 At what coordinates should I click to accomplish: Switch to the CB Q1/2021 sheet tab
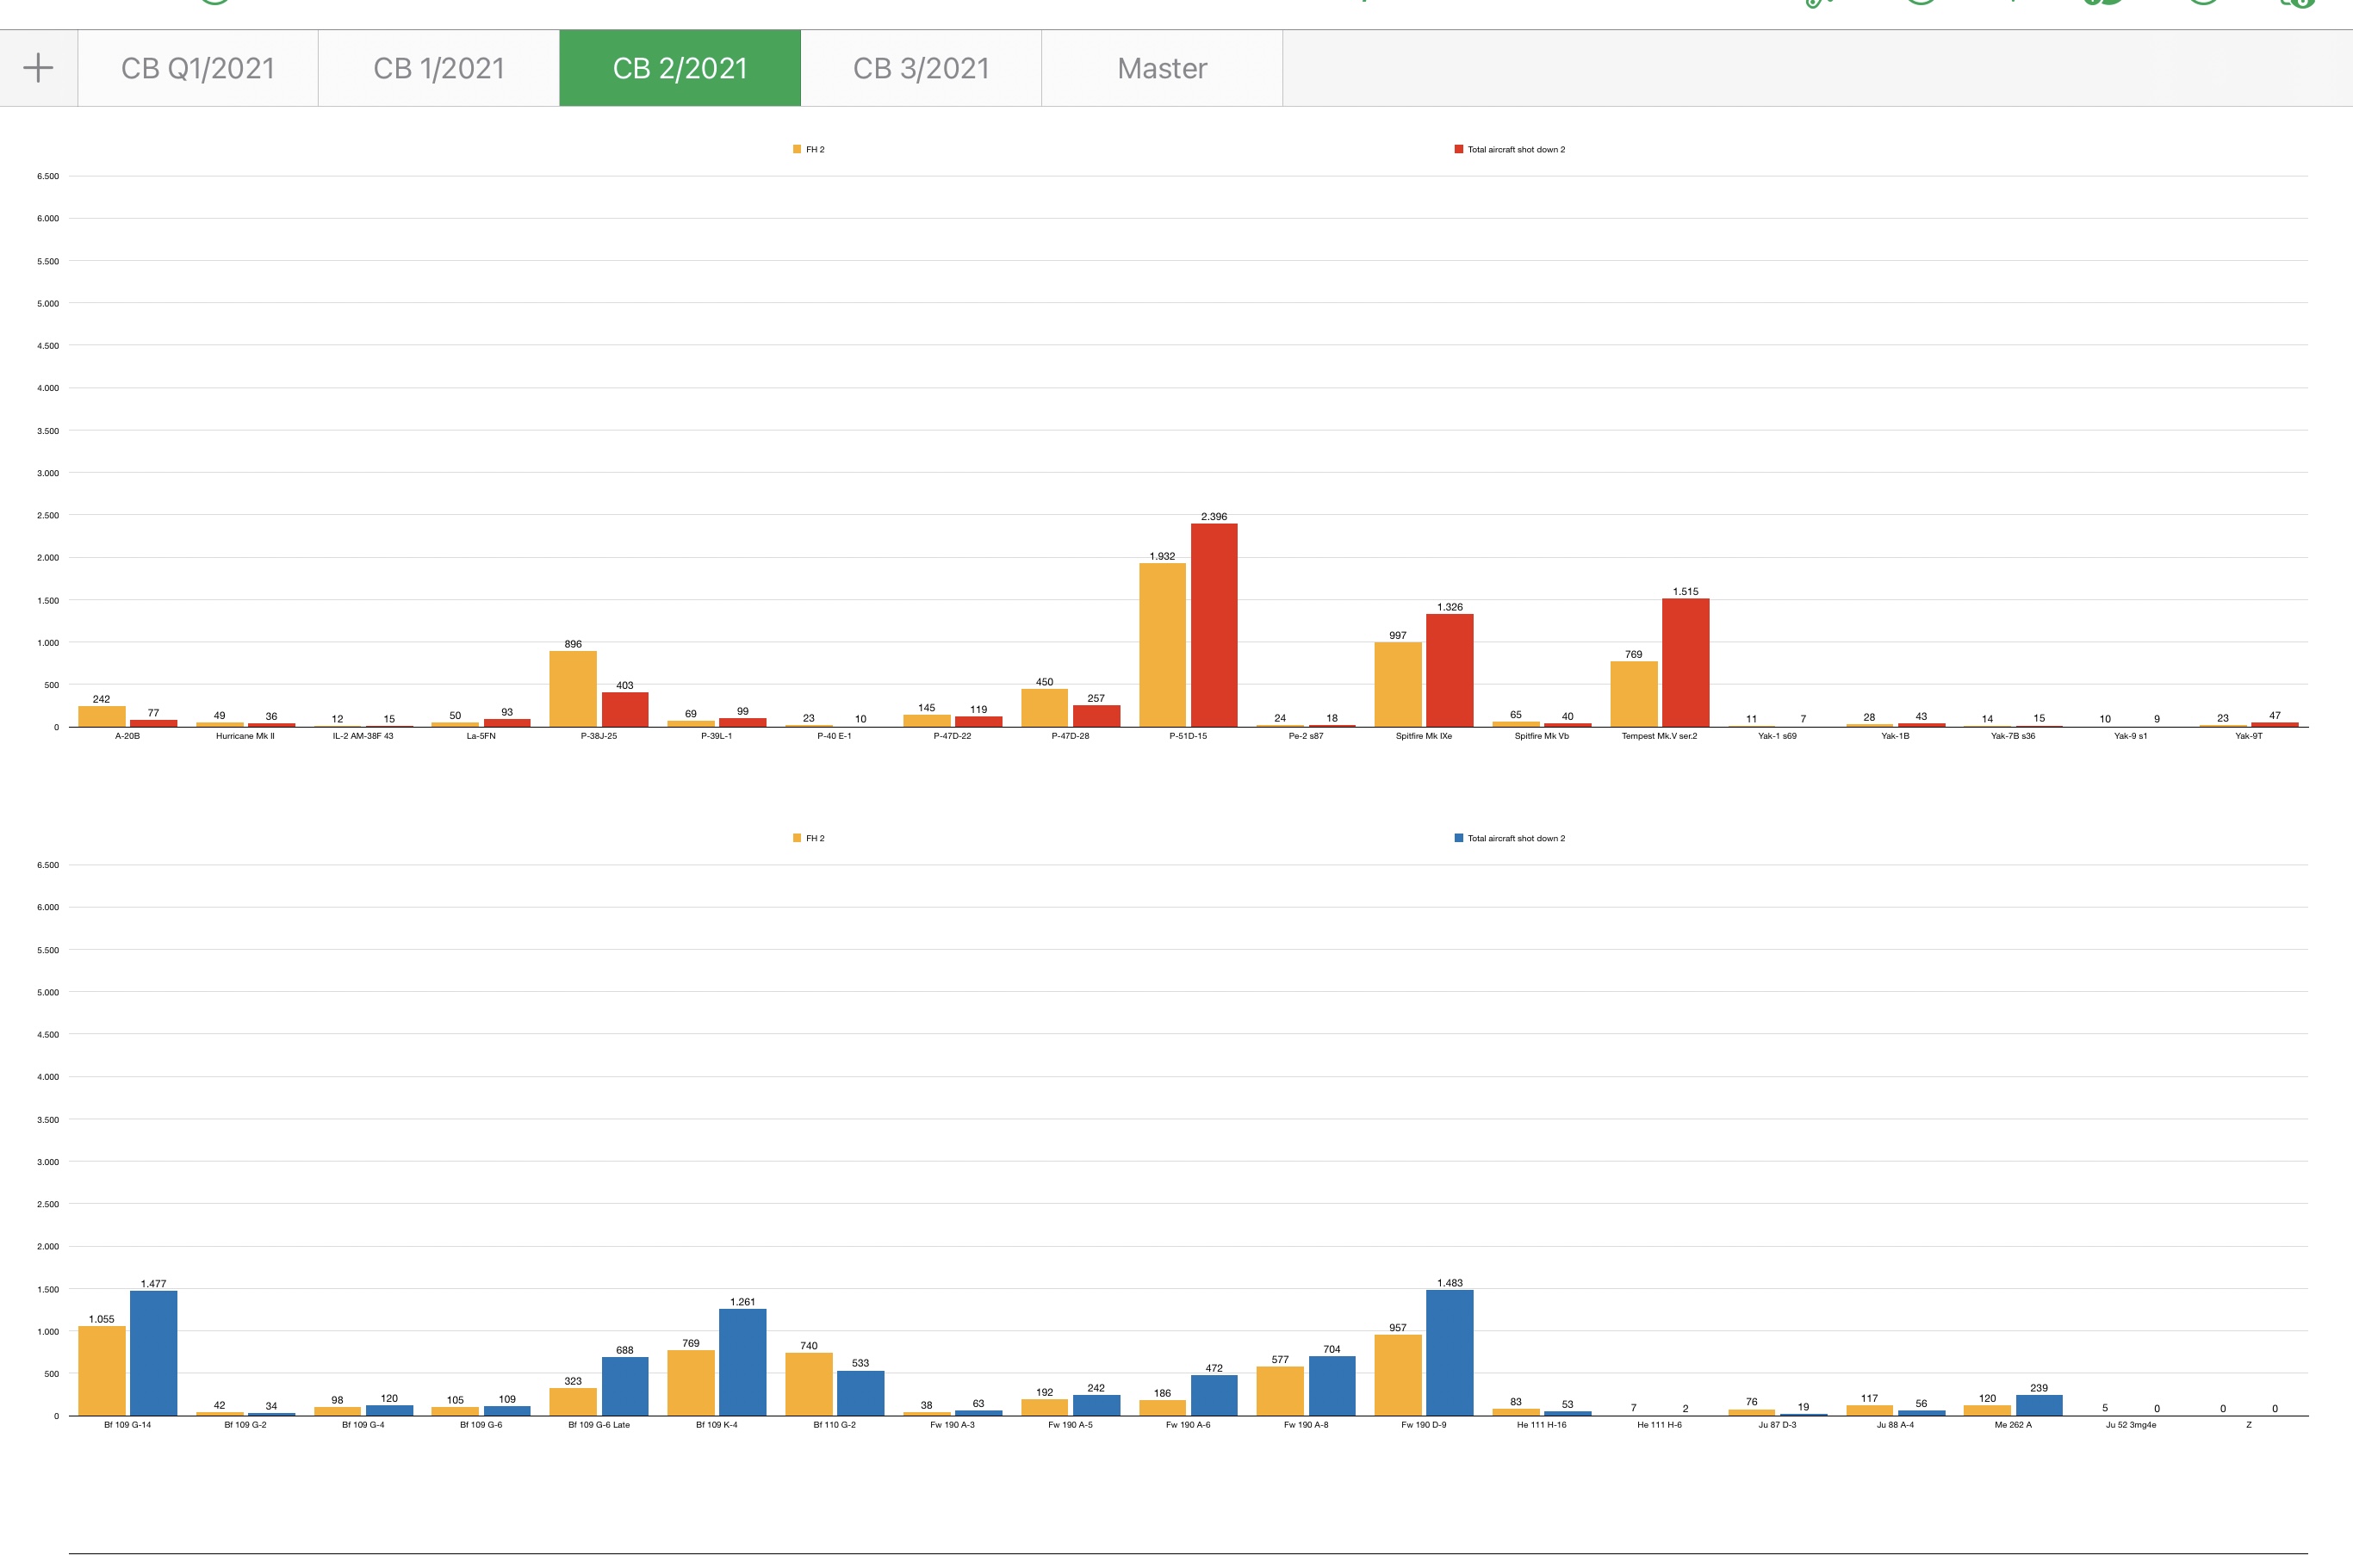coord(198,68)
